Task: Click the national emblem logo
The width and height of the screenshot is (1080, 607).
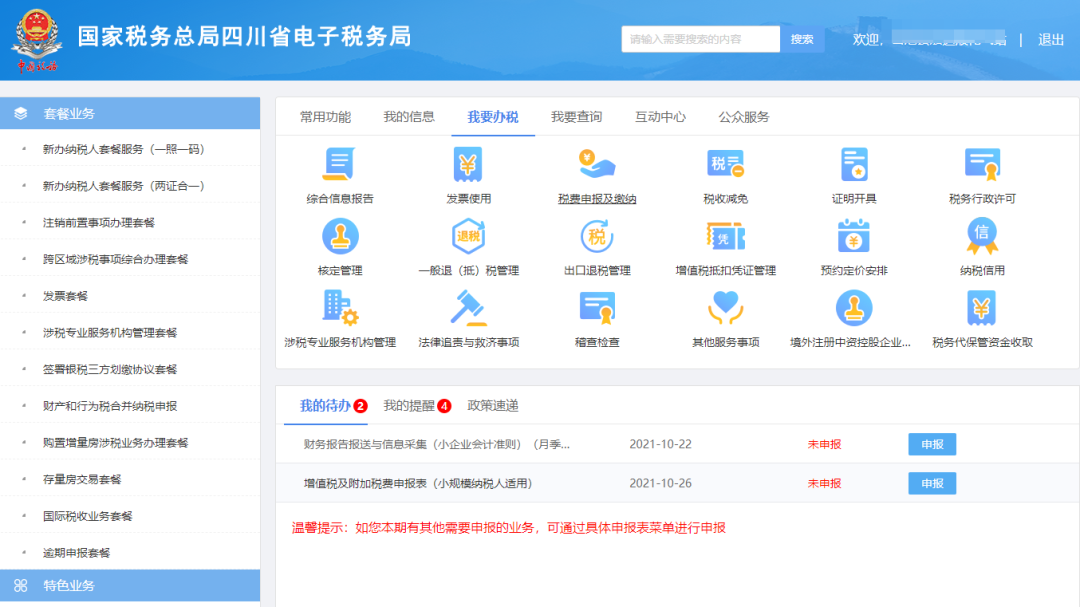Action: [37, 39]
